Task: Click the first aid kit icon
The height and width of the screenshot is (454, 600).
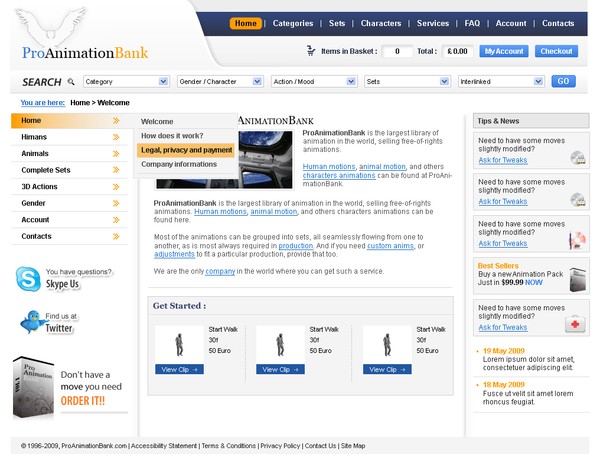Action: 575,324
